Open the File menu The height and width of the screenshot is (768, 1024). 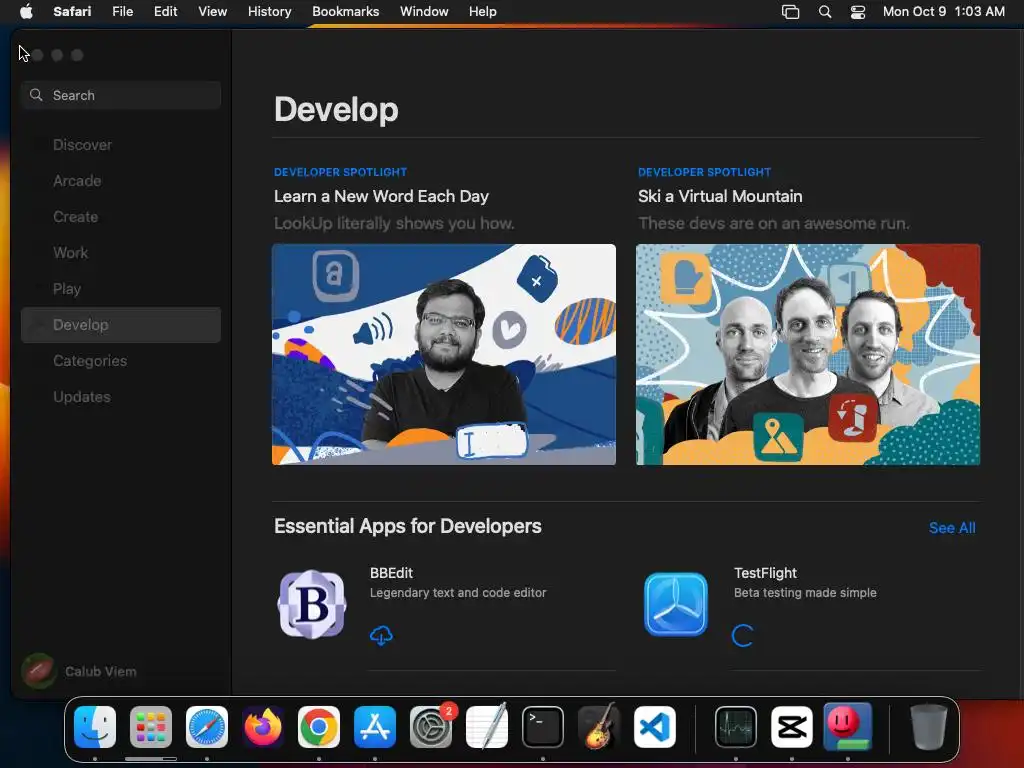pos(122,11)
